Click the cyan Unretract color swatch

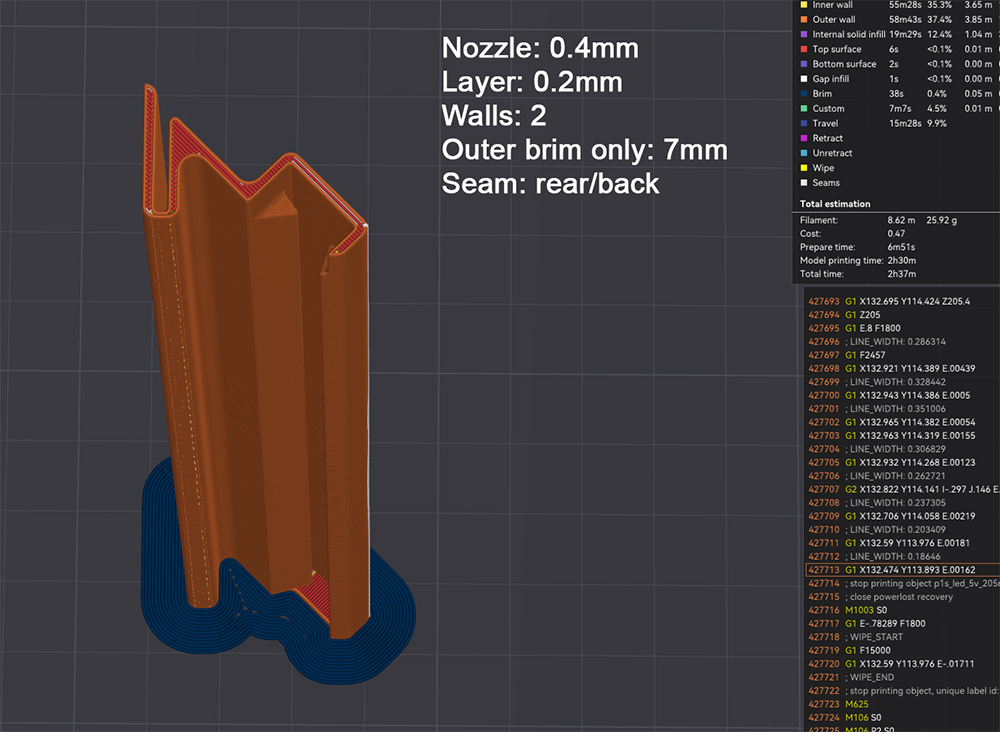(x=803, y=153)
